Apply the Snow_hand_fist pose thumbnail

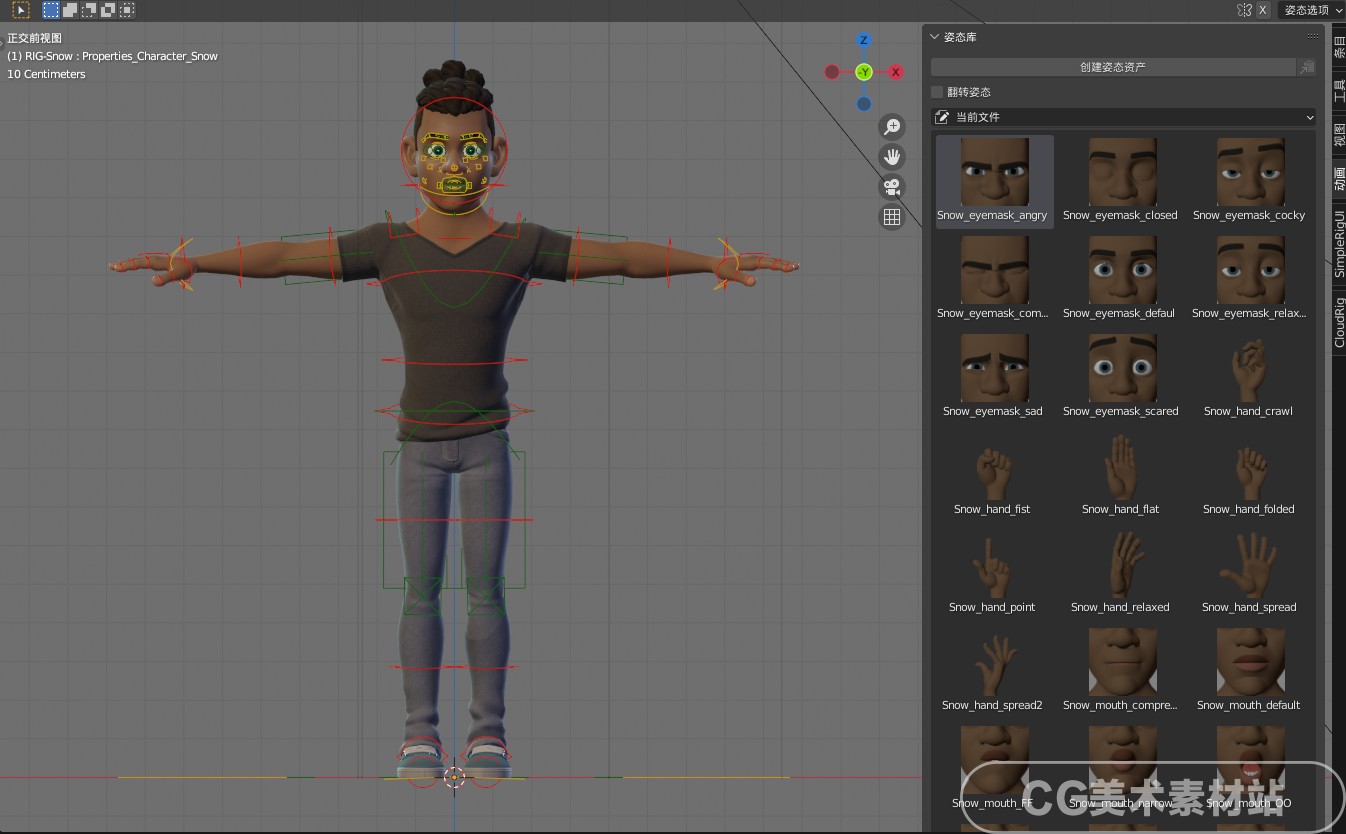click(993, 470)
